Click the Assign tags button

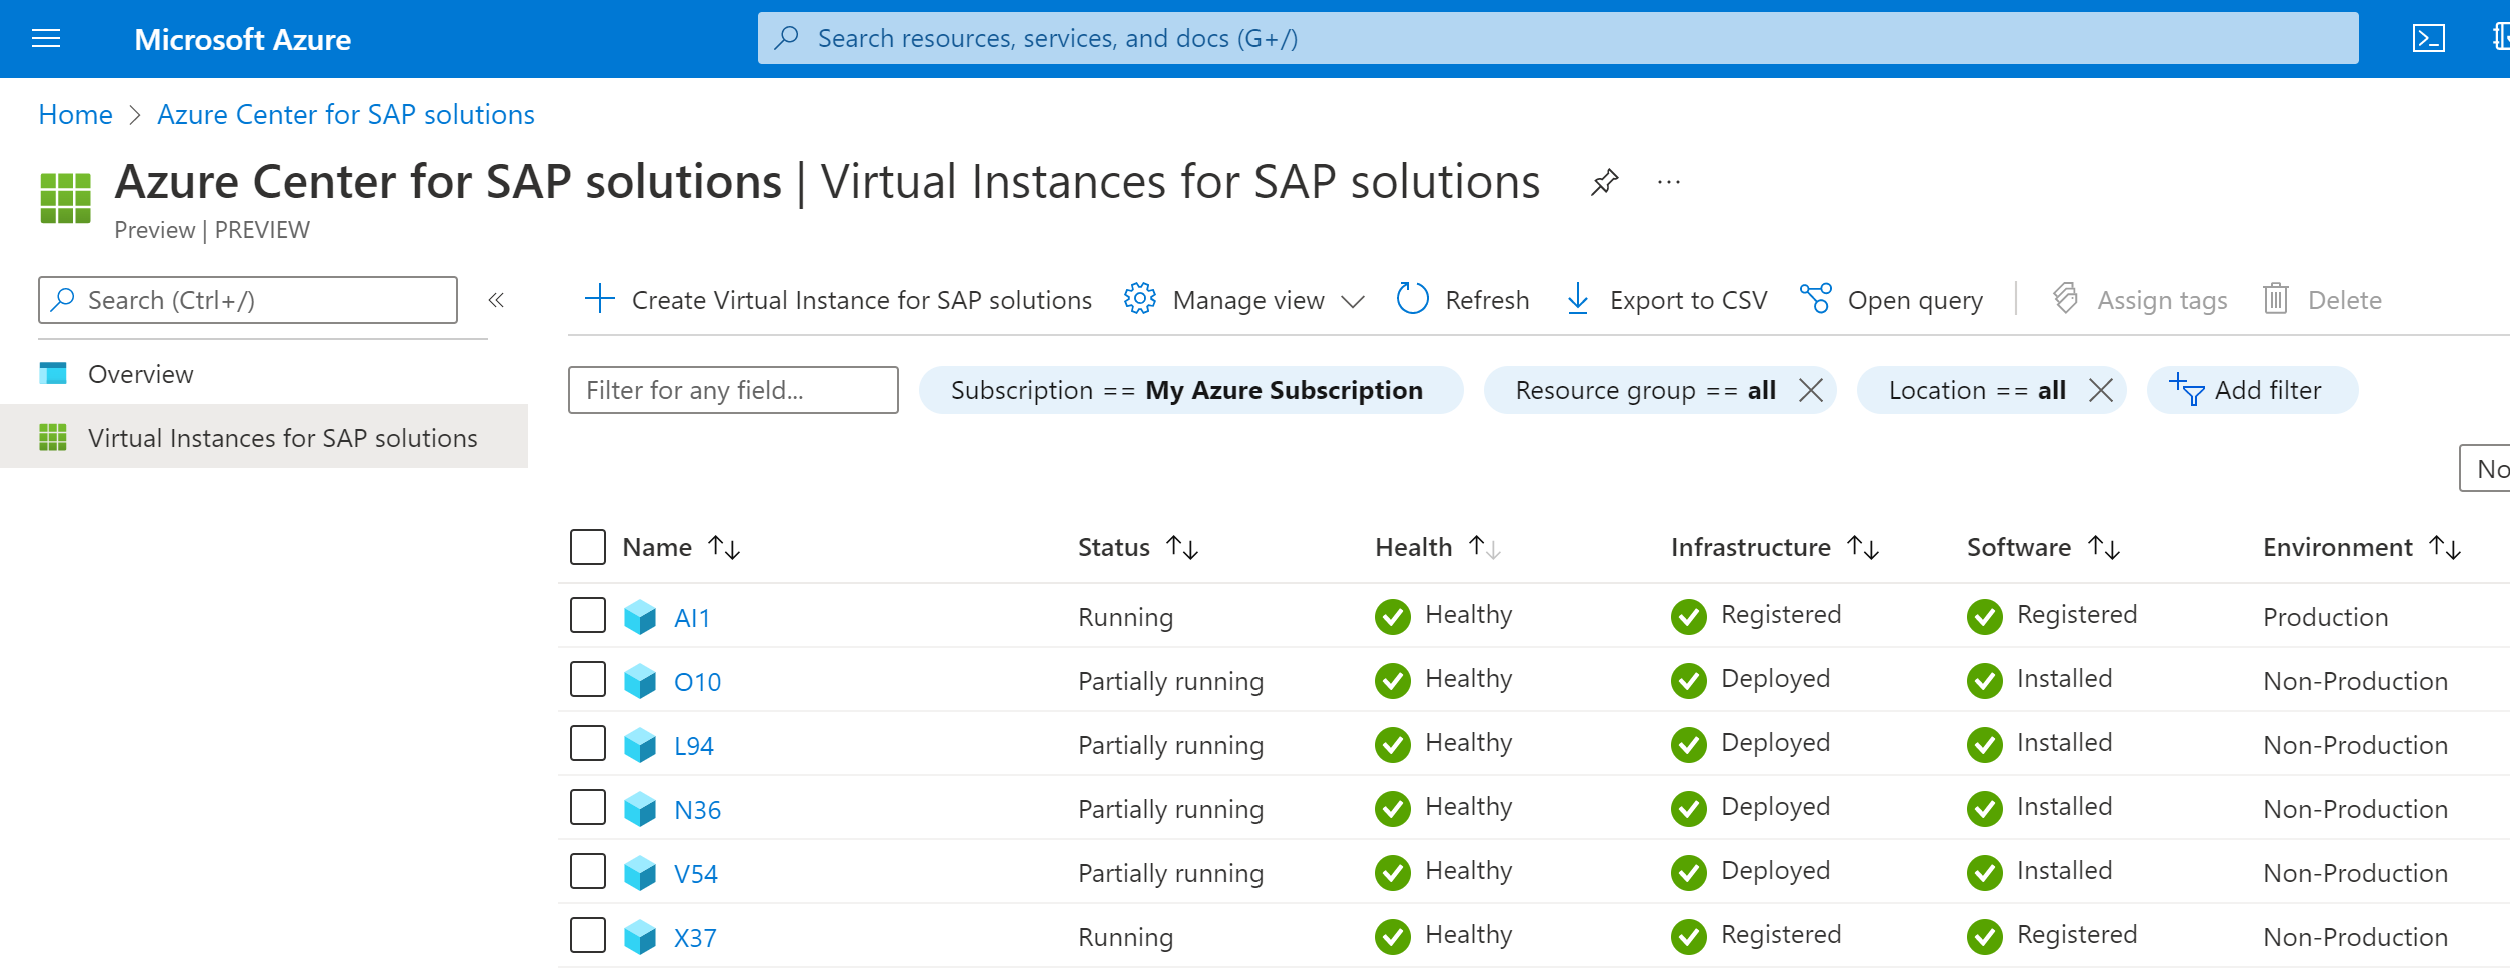[x=2139, y=300]
